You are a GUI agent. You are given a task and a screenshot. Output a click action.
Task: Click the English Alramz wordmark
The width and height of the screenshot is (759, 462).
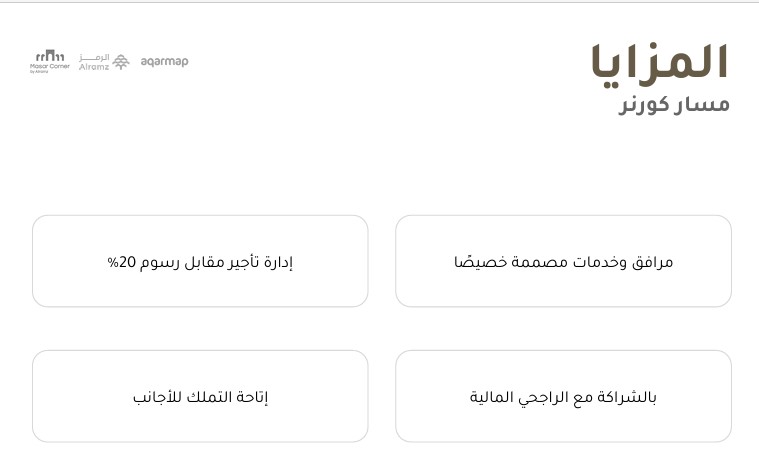click(x=93, y=66)
